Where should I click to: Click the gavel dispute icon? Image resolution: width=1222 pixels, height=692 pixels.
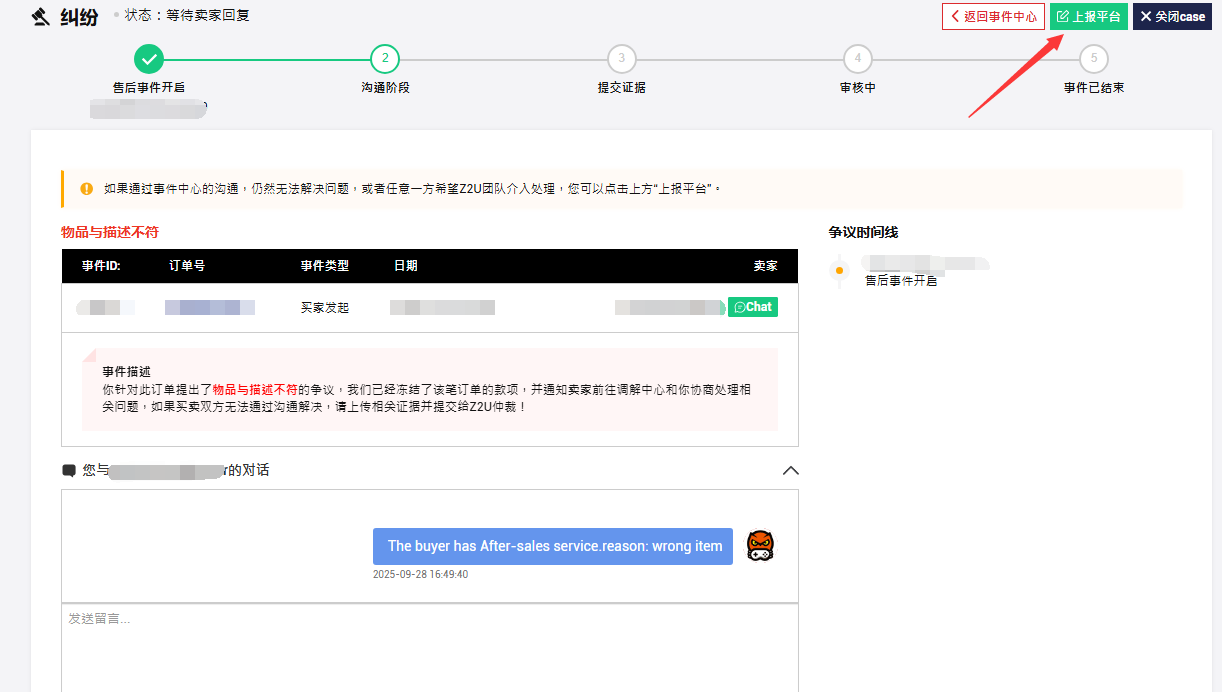[41, 17]
